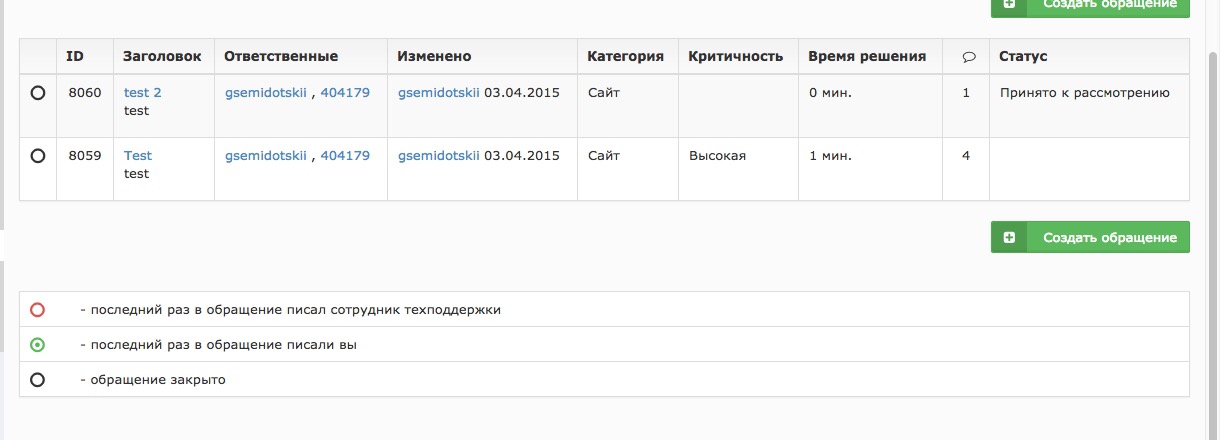
Task: Click the black circle closed-ticket legend icon
Action: [x=38, y=380]
